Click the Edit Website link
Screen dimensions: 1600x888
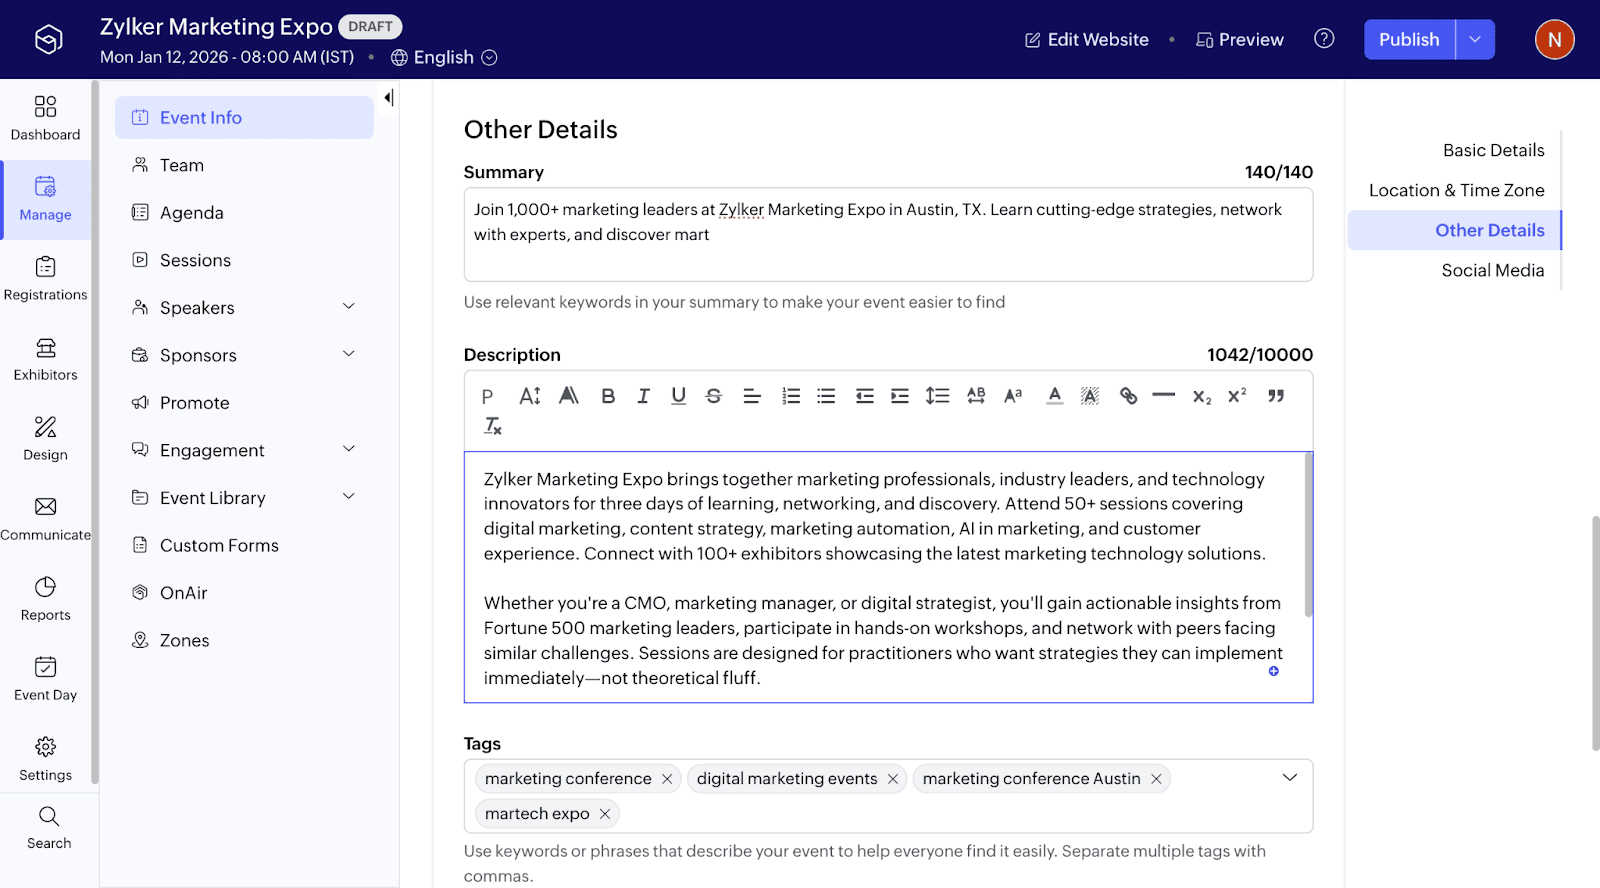click(x=1086, y=39)
